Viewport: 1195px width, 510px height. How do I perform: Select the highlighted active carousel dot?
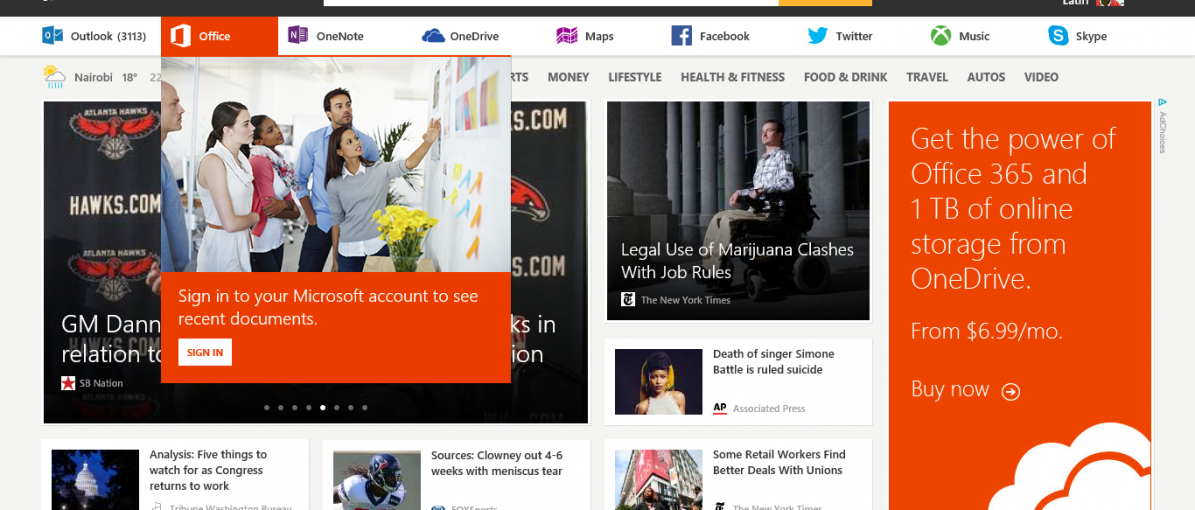click(322, 408)
